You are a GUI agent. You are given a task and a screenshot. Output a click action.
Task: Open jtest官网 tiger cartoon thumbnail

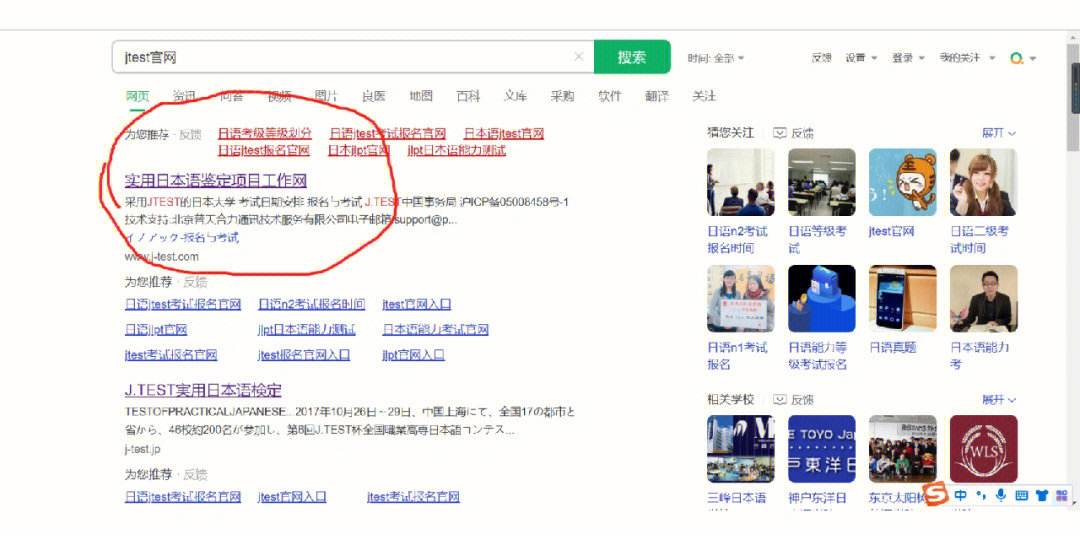(902, 182)
